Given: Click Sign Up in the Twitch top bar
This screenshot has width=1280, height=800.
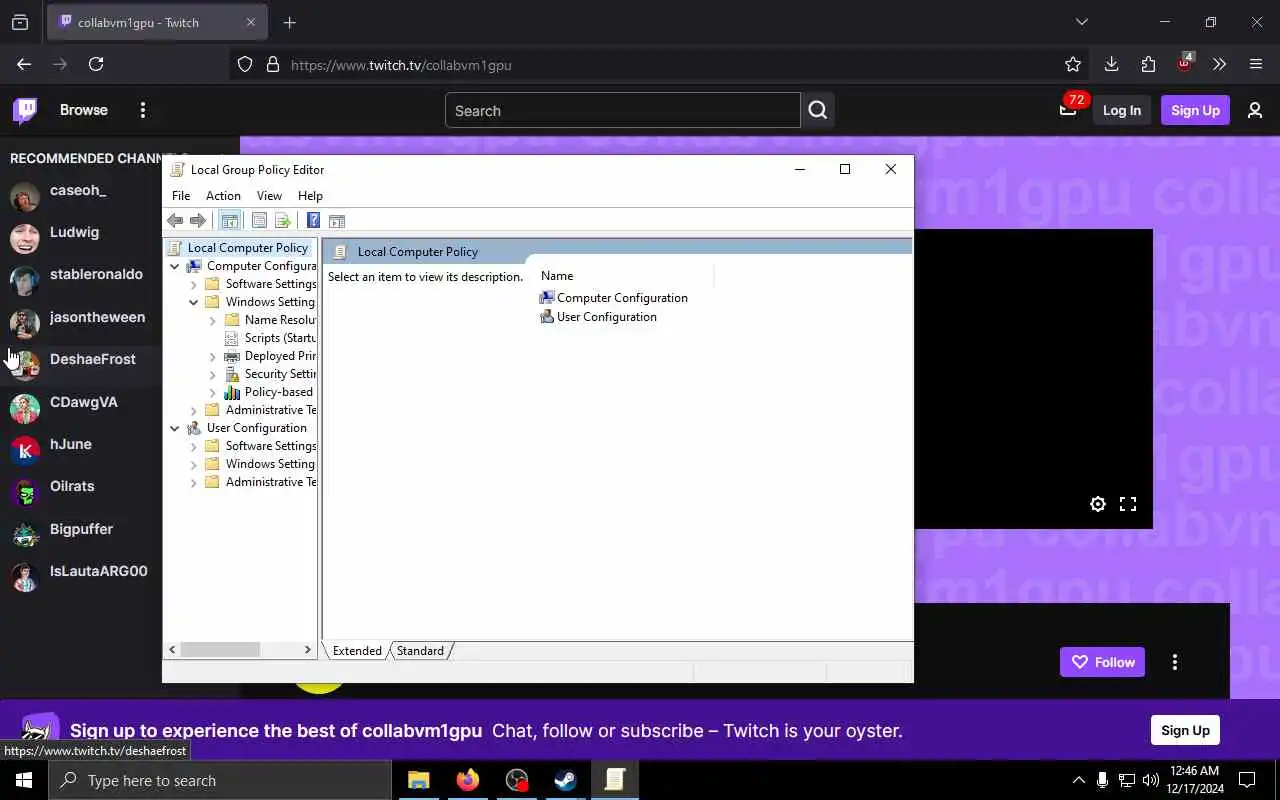Looking at the screenshot, I should point(1195,110).
